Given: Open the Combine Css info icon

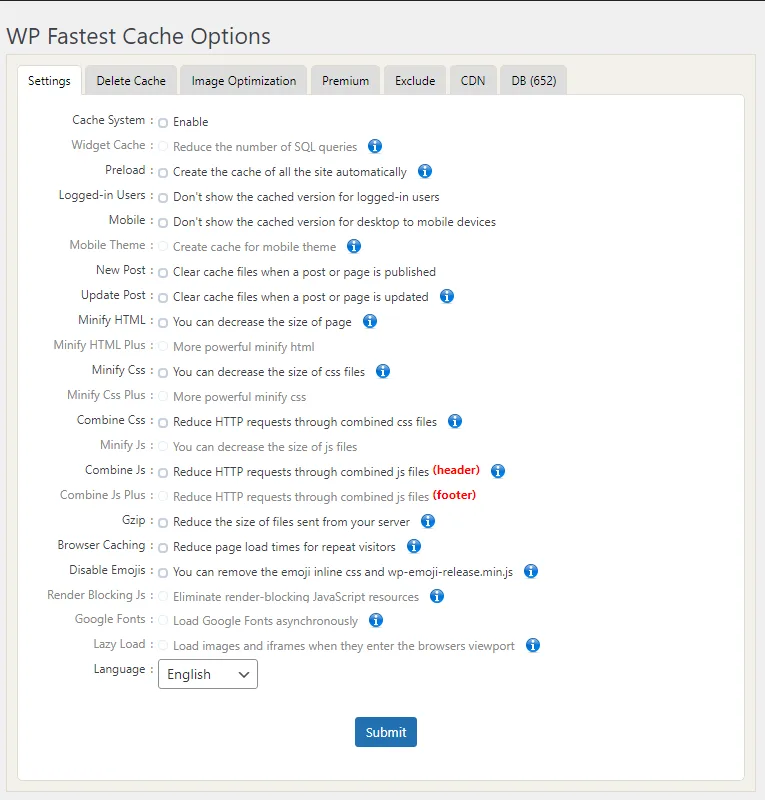Looking at the screenshot, I should (455, 421).
